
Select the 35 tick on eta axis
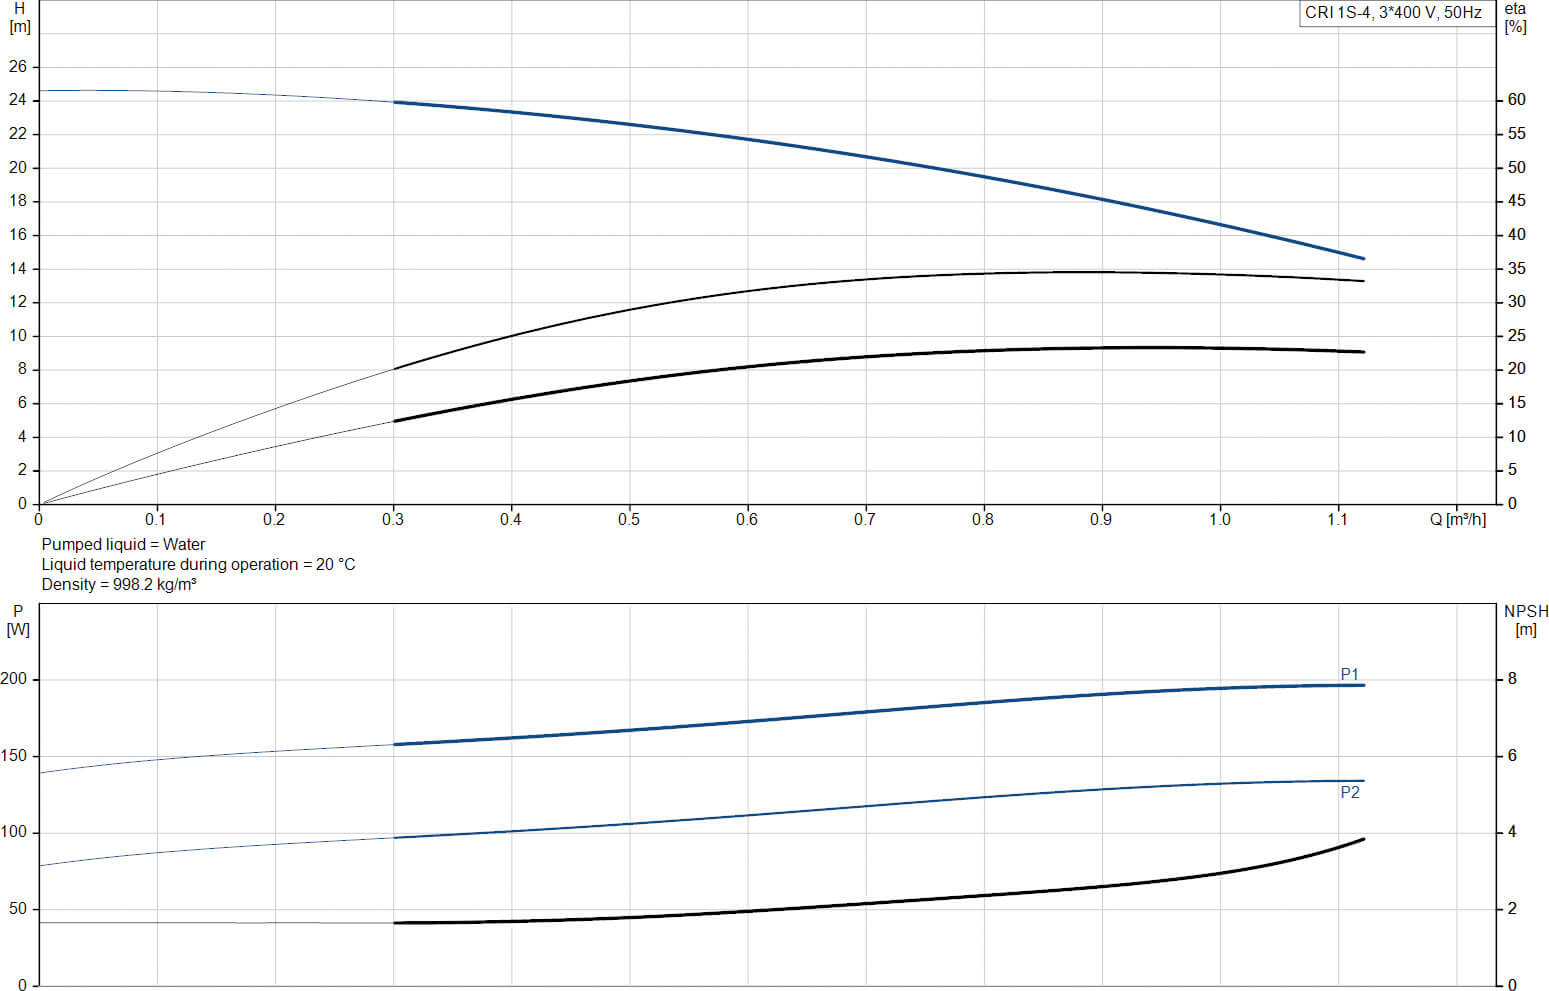click(1516, 268)
